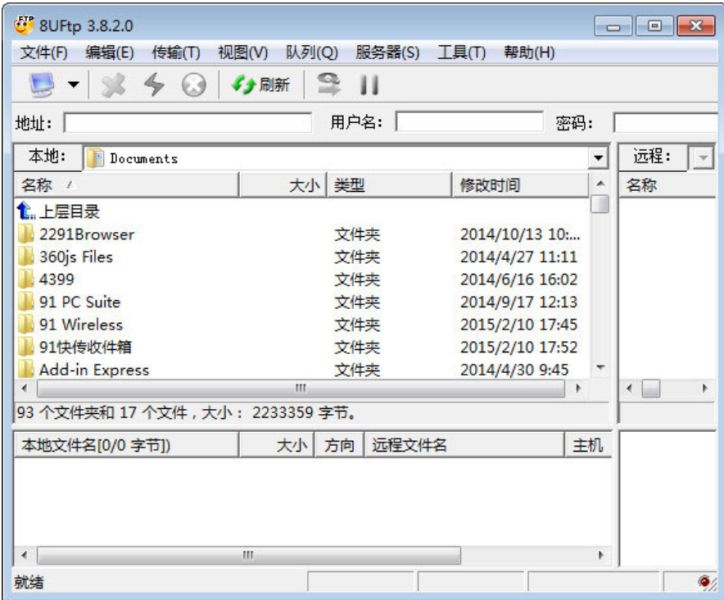
Task: Click the 8UFtp app icon in title bar
Action: pos(24,24)
